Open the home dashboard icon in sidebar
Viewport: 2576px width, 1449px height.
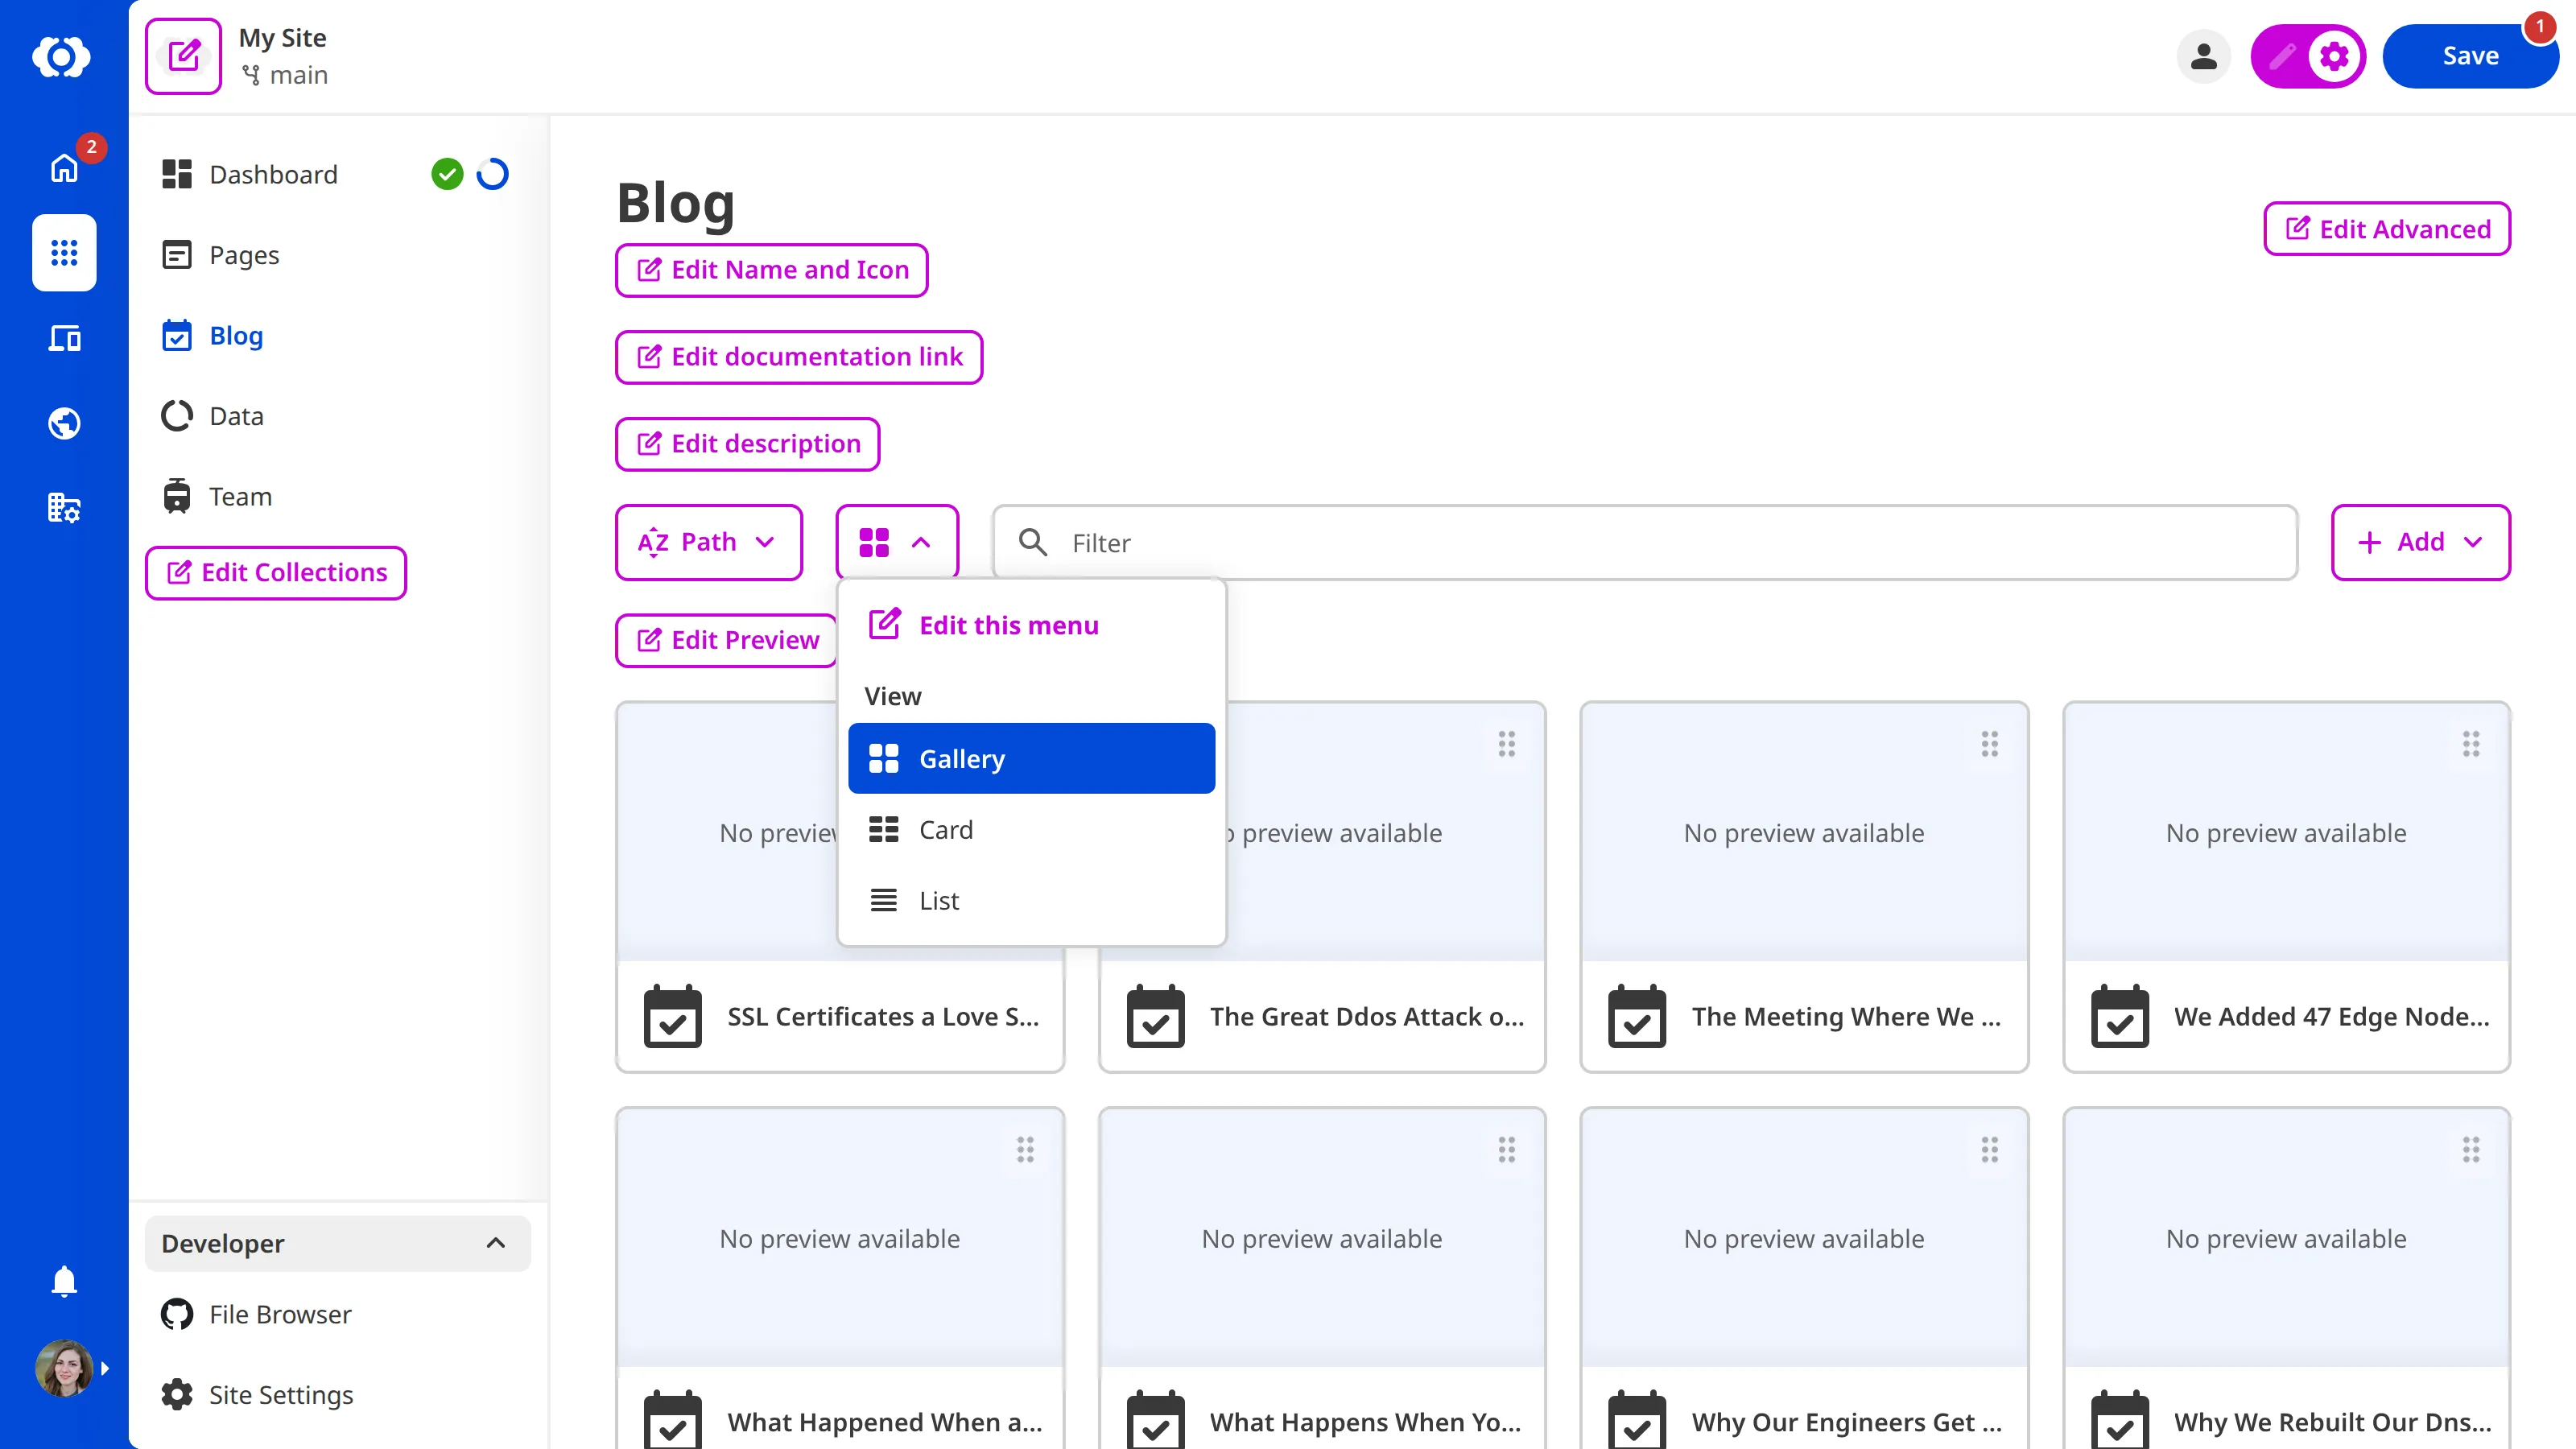pyautogui.click(x=63, y=168)
